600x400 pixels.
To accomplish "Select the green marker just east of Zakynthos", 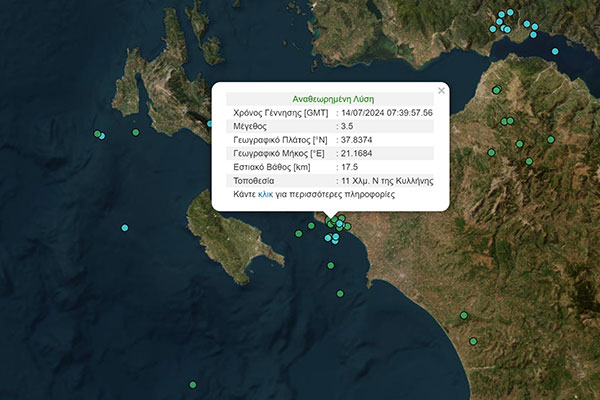I will point(298,234).
